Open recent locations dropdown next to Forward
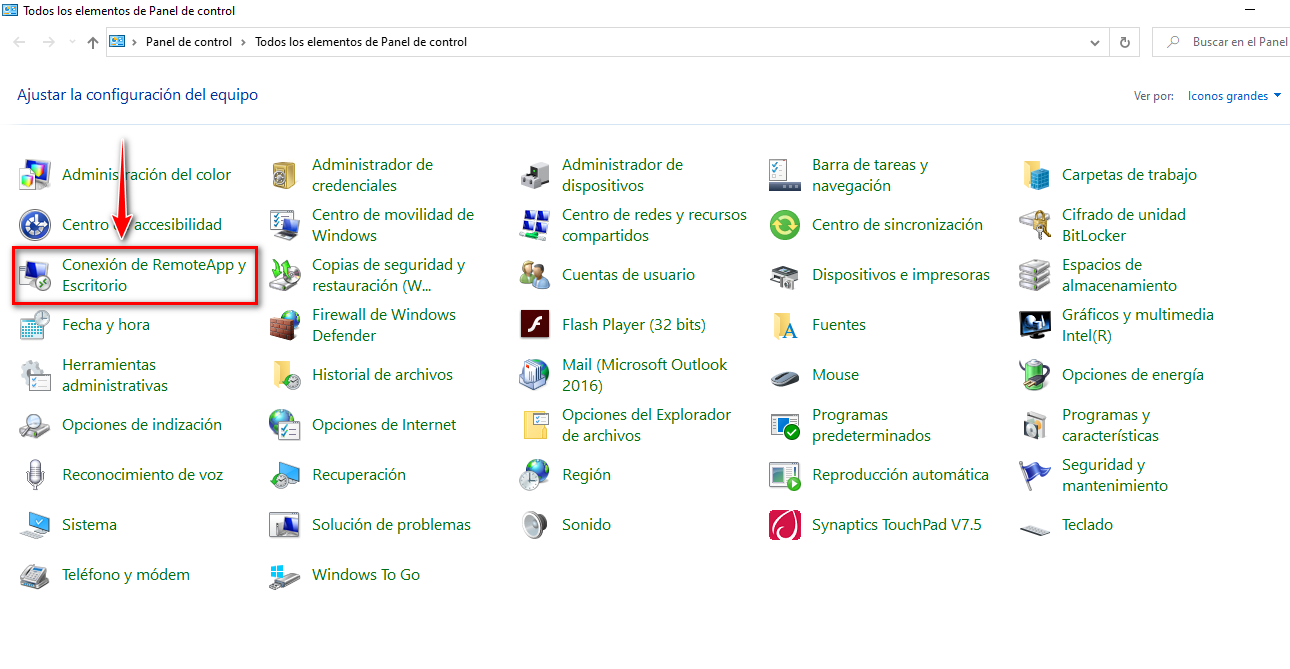1290x669 pixels. pos(72,42)
